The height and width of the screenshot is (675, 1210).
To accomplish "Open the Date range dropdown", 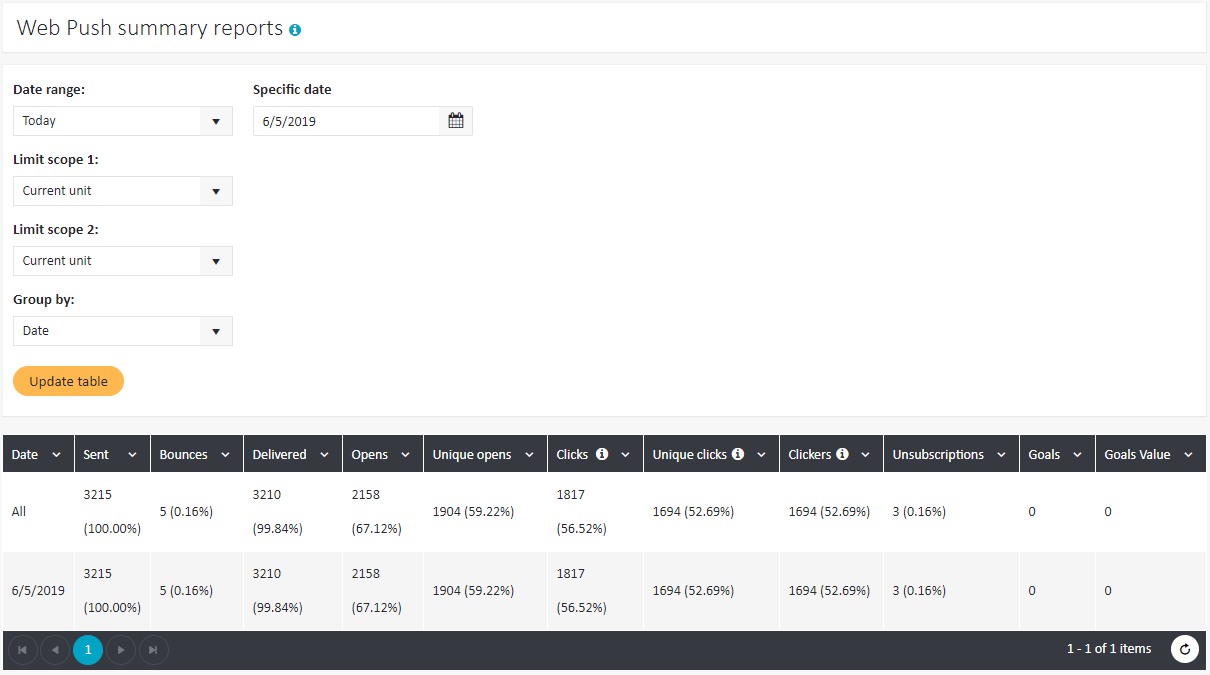I will coord(122,121).
